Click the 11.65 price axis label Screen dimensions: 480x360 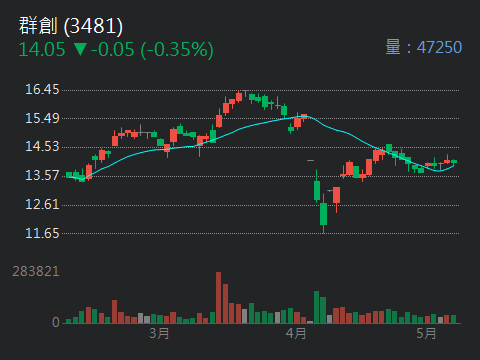[x=42, y=233]
